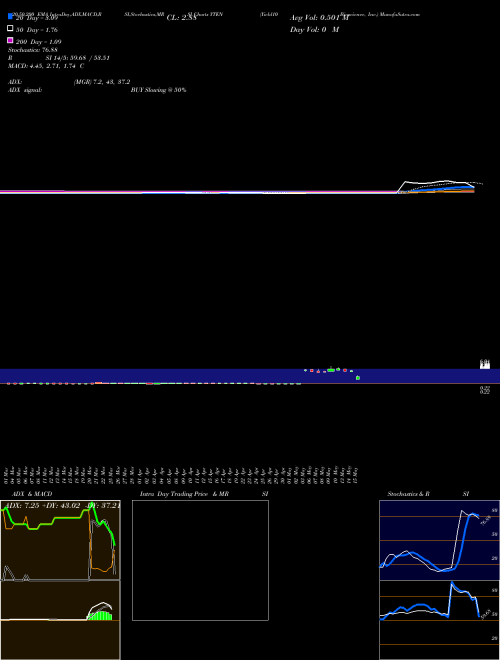Click the Stochastics chart panel
The width and height of the screenshot is (500, 660).
click(439, 540)
